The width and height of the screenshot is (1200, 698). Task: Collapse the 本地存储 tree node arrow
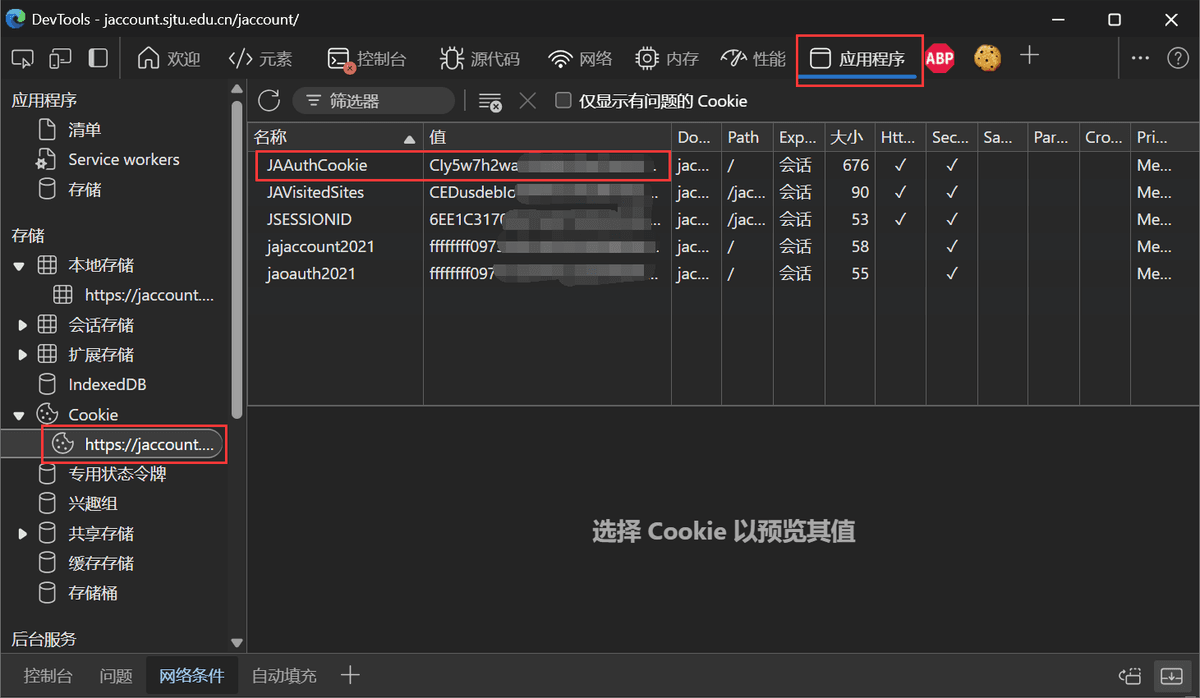pos(19,266)
